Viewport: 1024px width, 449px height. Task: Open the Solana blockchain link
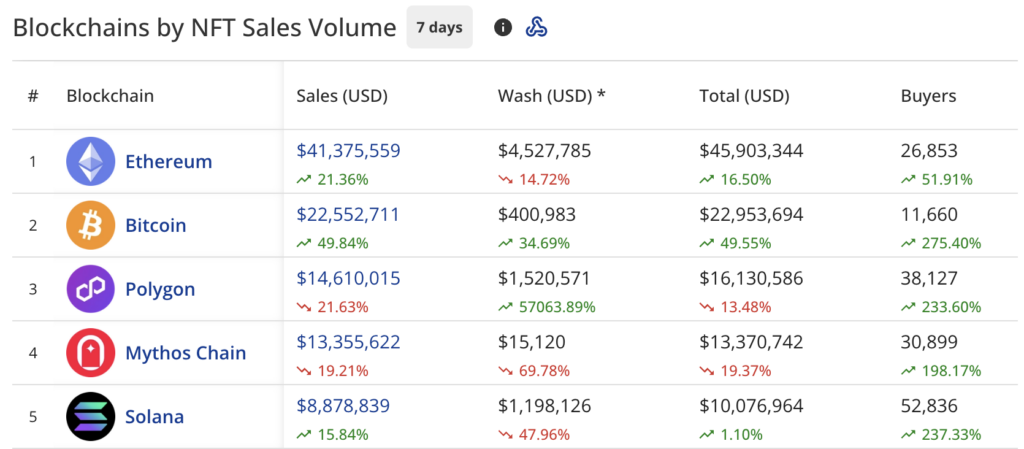pyautogui.click(x=154, y=417)
